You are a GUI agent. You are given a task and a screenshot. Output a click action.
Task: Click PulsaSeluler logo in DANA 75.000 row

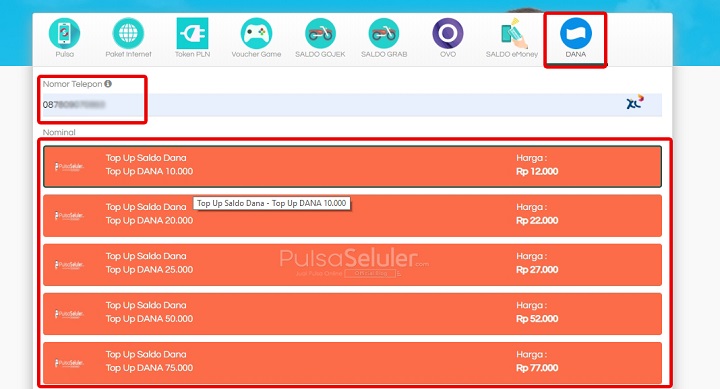tap(69, 363)
